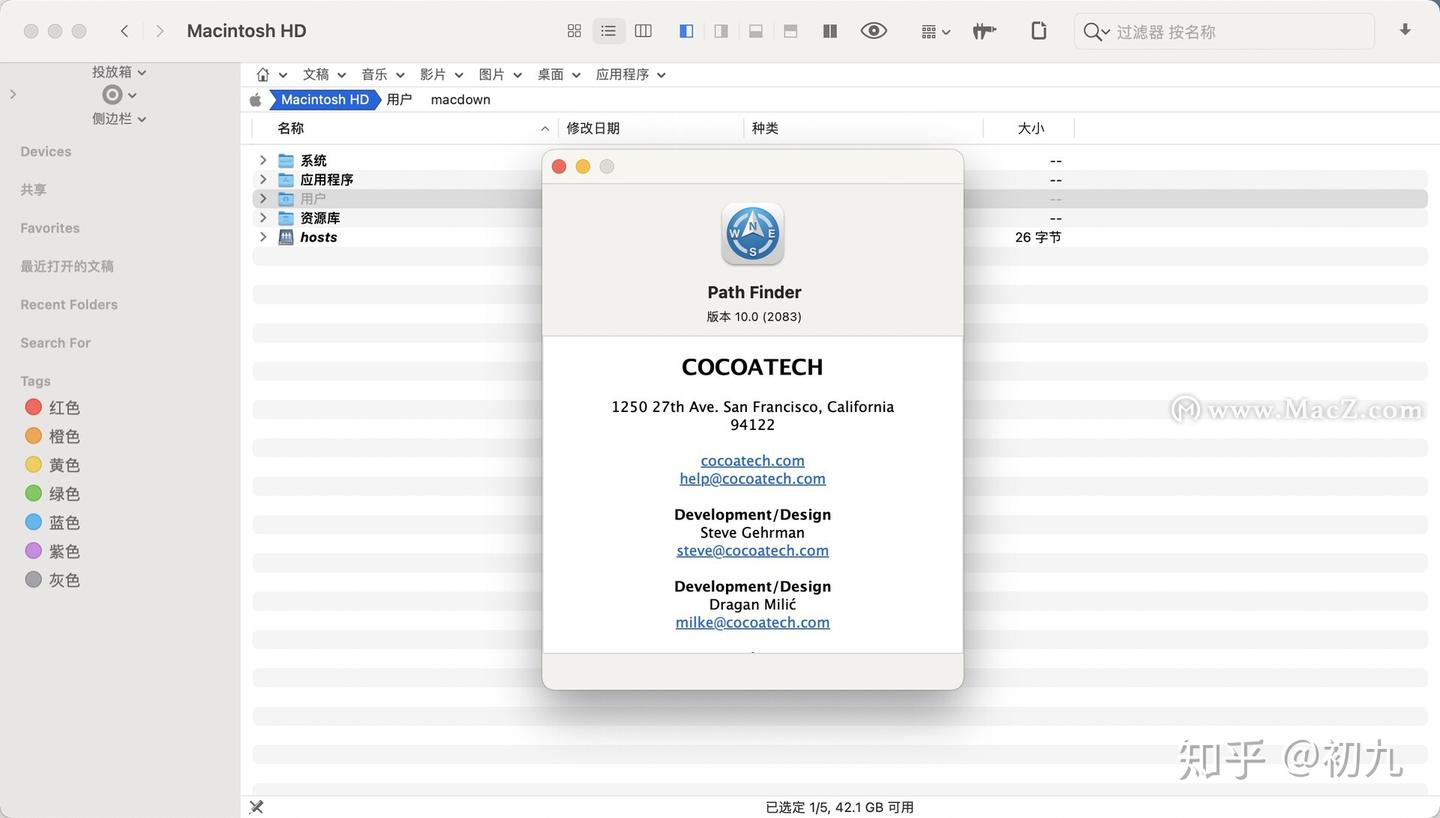The image size is (1440, 818).
Task: Click the milke@cocoatech.com email link
Action: [x=752, y=623]
